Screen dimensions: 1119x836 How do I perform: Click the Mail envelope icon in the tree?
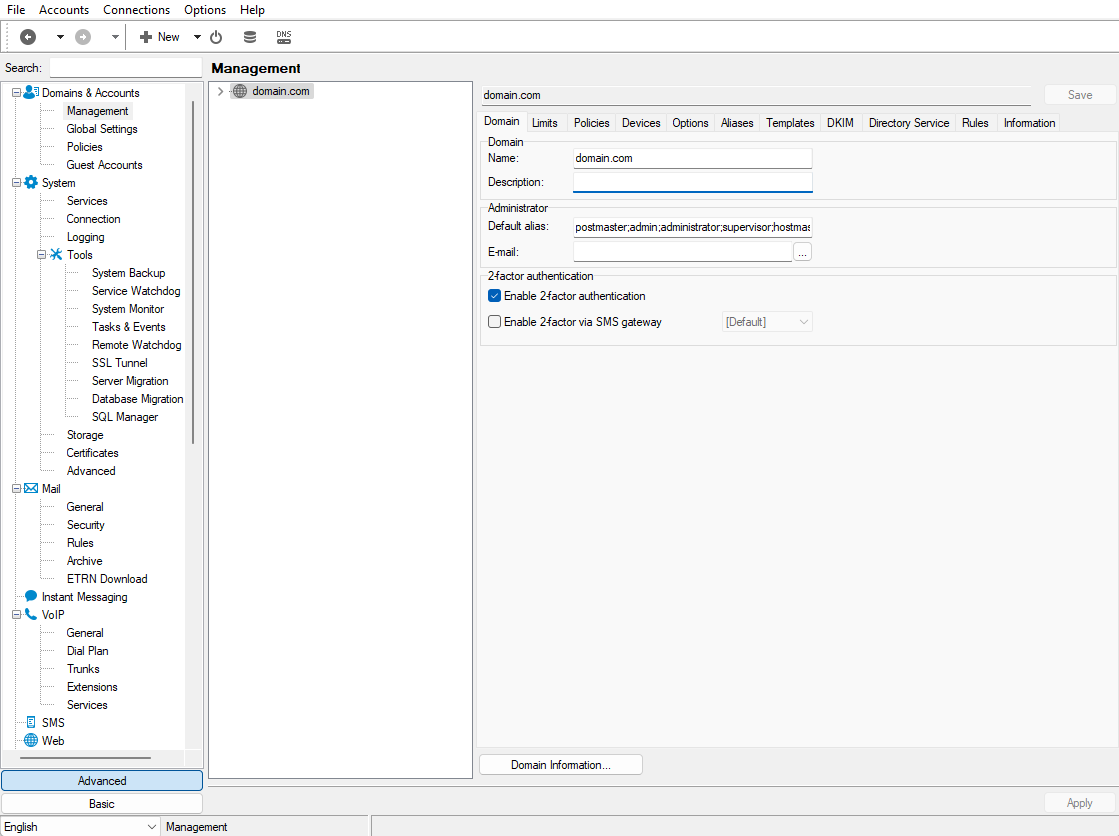[x=31, y=489]
